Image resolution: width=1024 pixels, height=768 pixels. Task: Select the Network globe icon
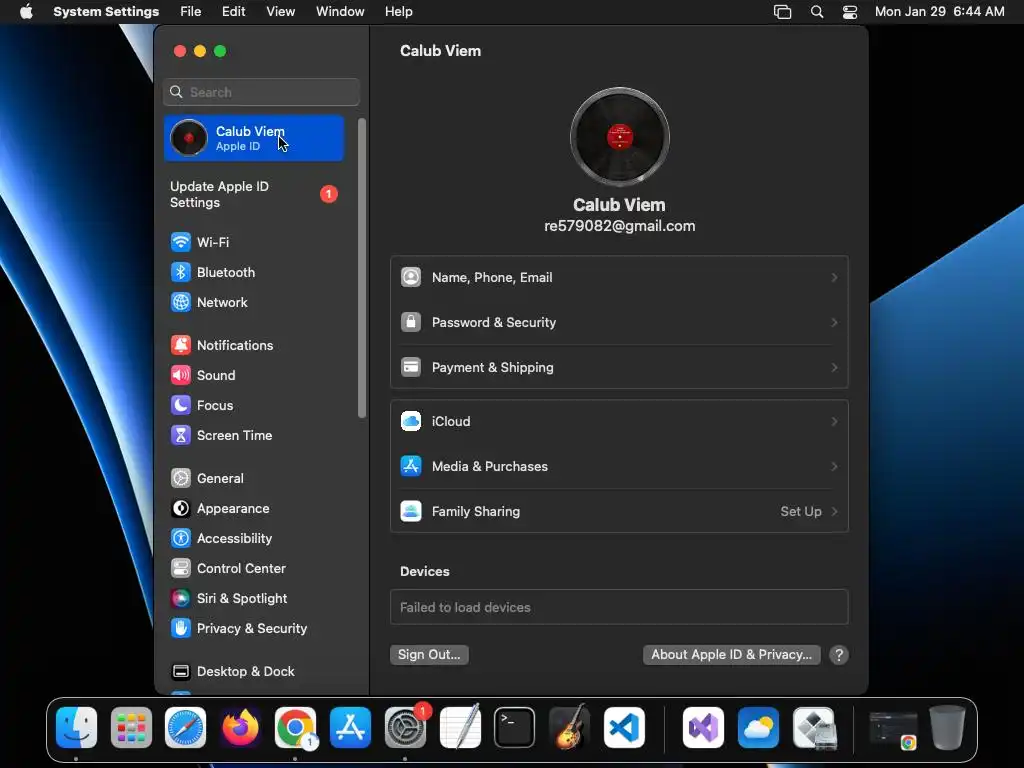pyautogui.click(x=181, y=302)
